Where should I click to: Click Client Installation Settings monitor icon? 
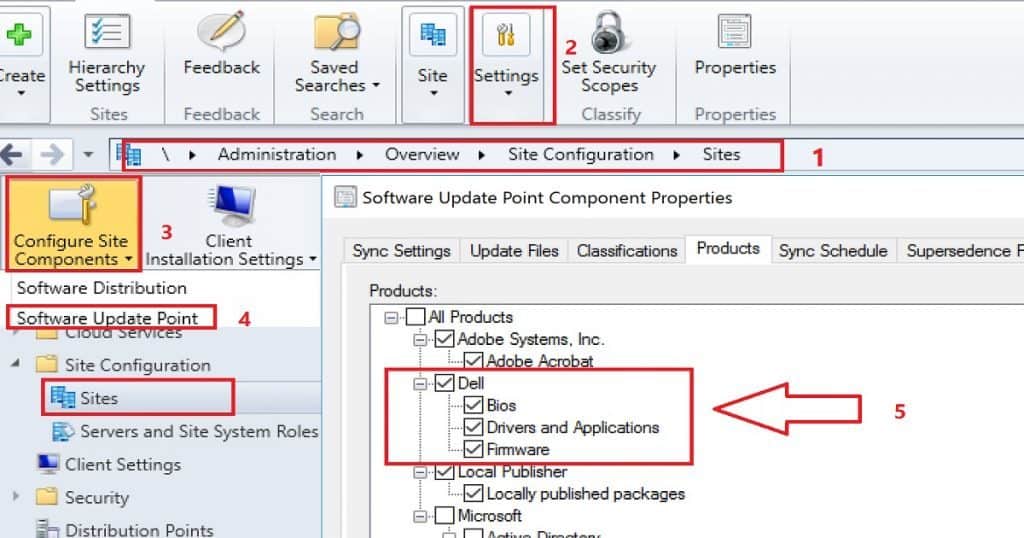click(232, 206)
